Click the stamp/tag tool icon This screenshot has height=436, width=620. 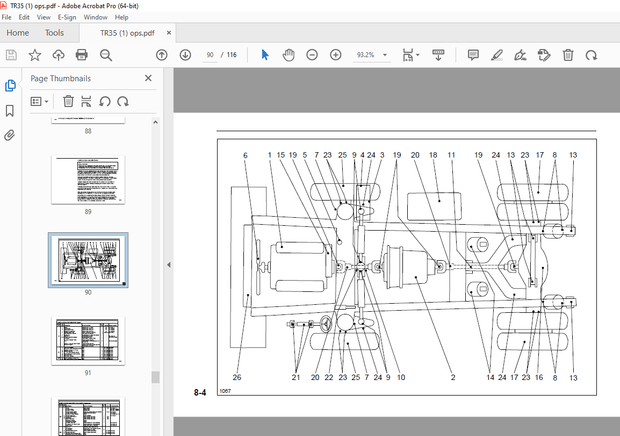(544, 55)
